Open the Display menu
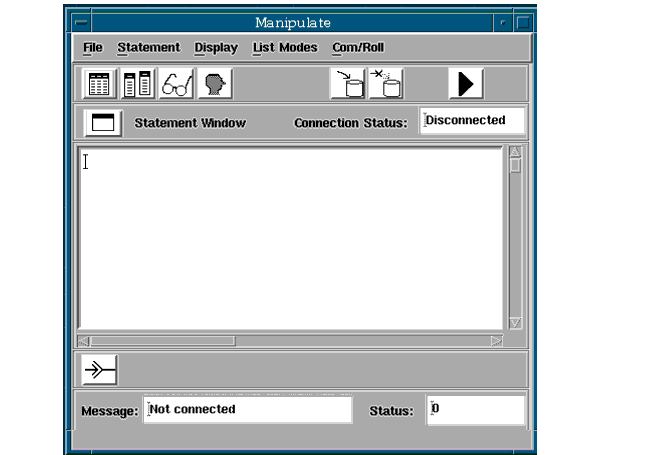Screen dimensions: 672x455 (x=216, y=47)
